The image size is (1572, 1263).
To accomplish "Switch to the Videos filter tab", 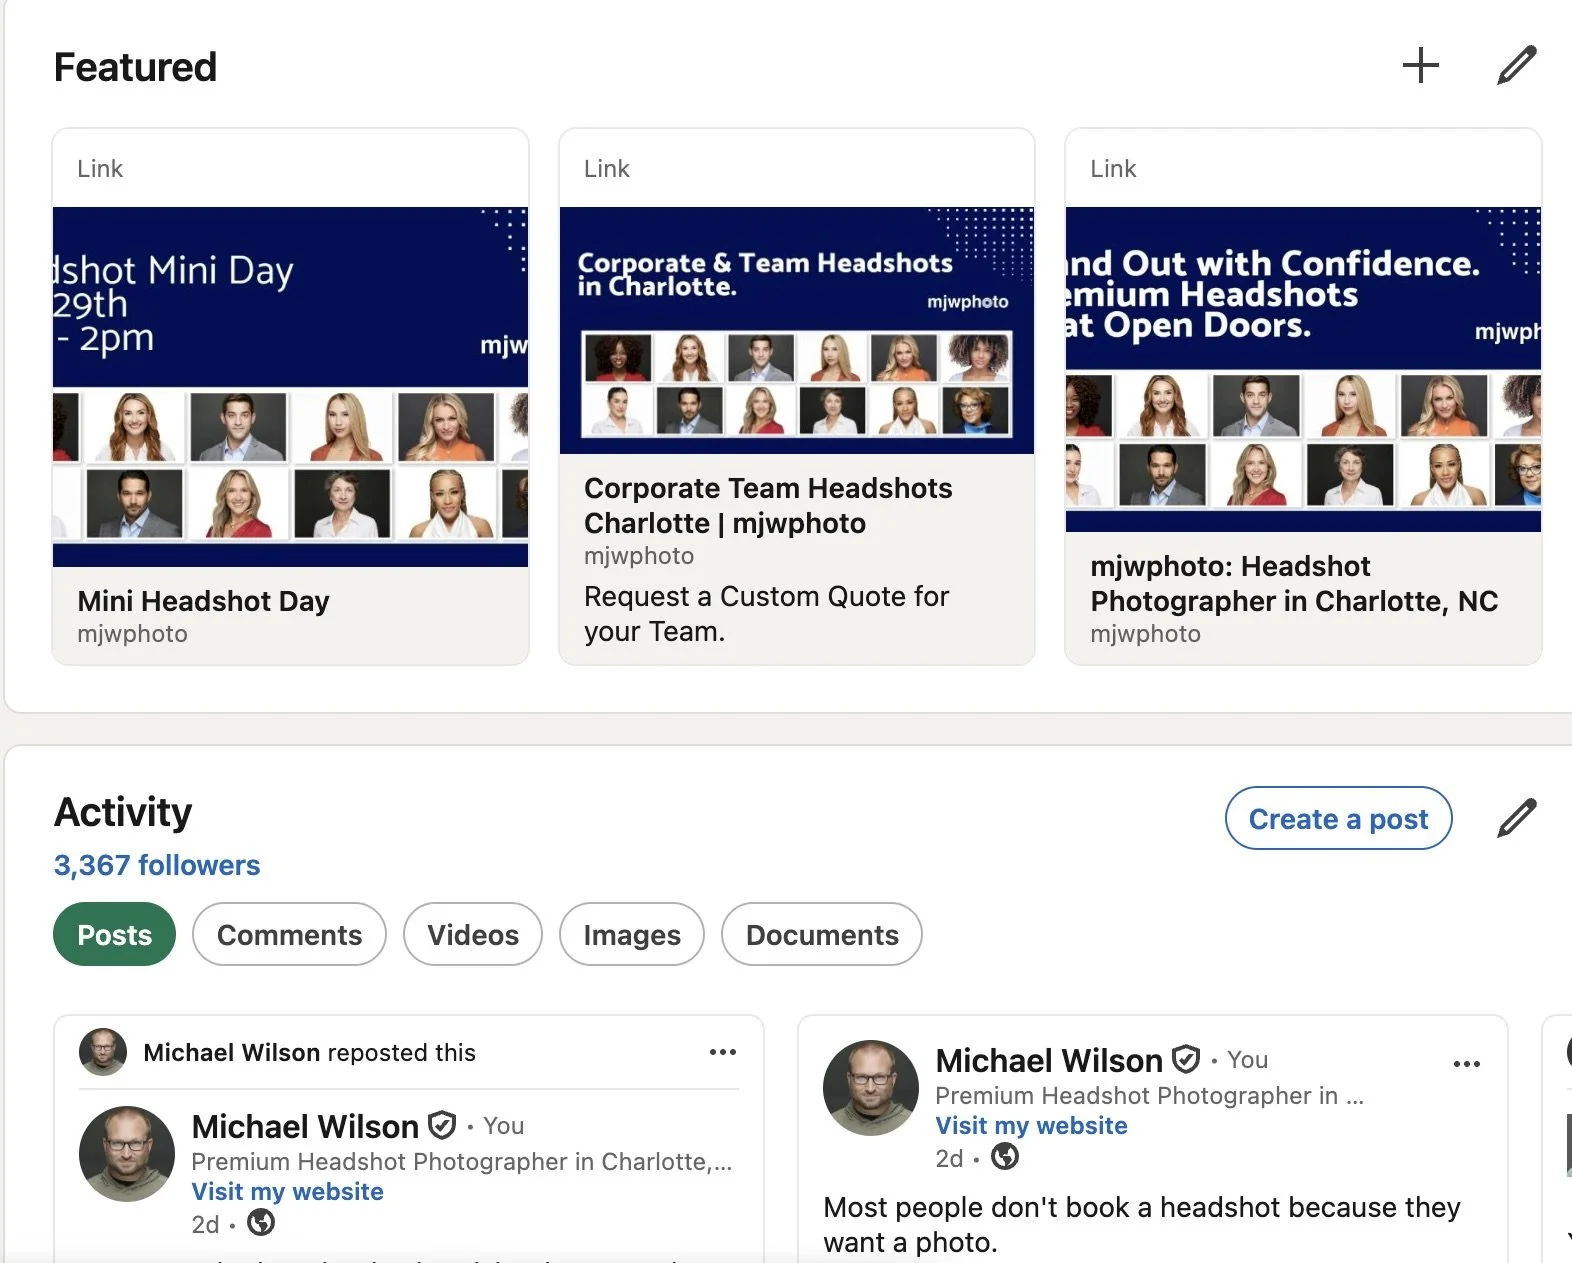I will tap(473, 934).
